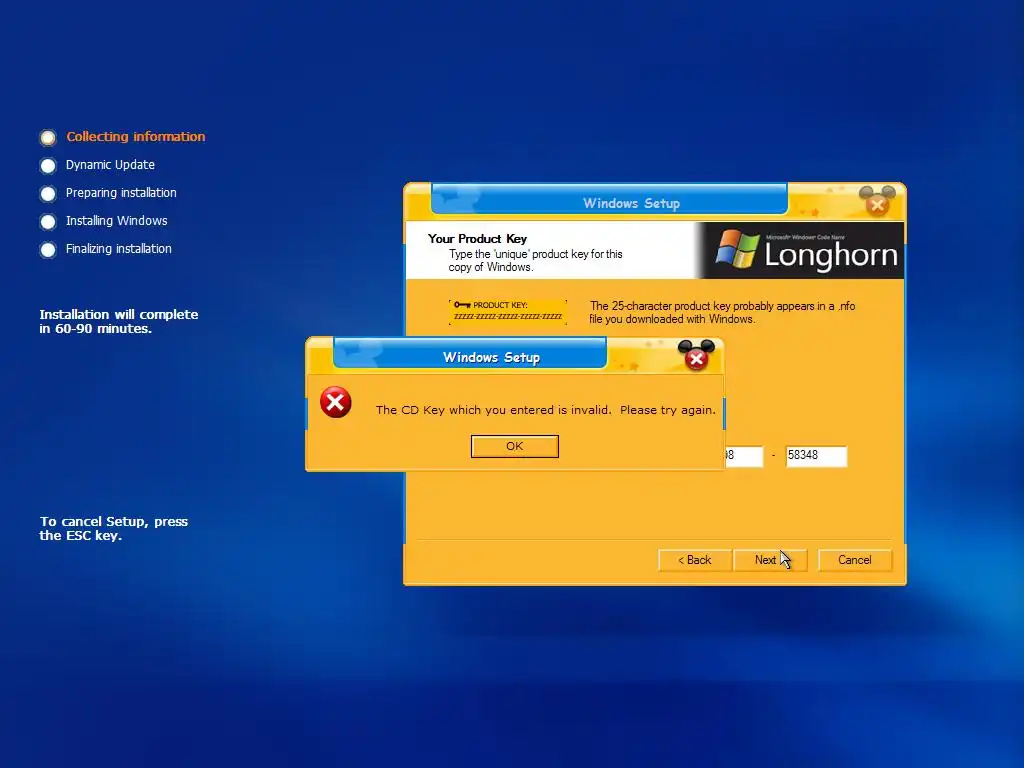Image resolution: width=1024 pixels, height=768 pixels.
Task: Click the 'Preparing installation' label
Action: [x=121, y=193]
